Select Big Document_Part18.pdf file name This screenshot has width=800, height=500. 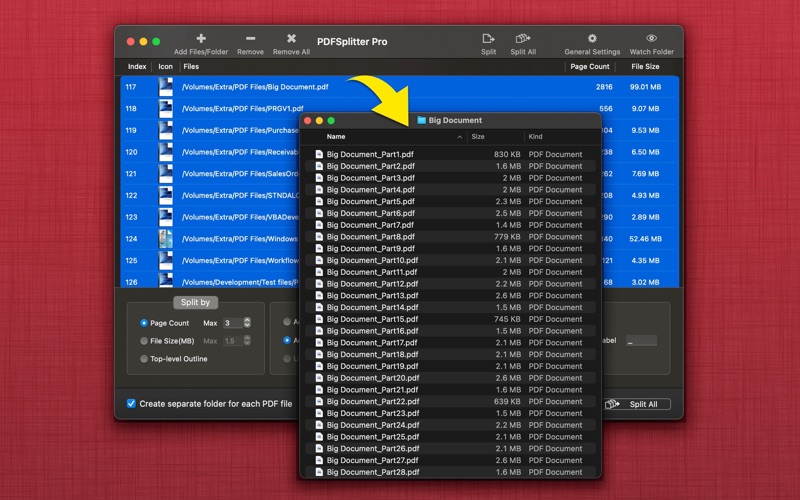pos(372,354)
